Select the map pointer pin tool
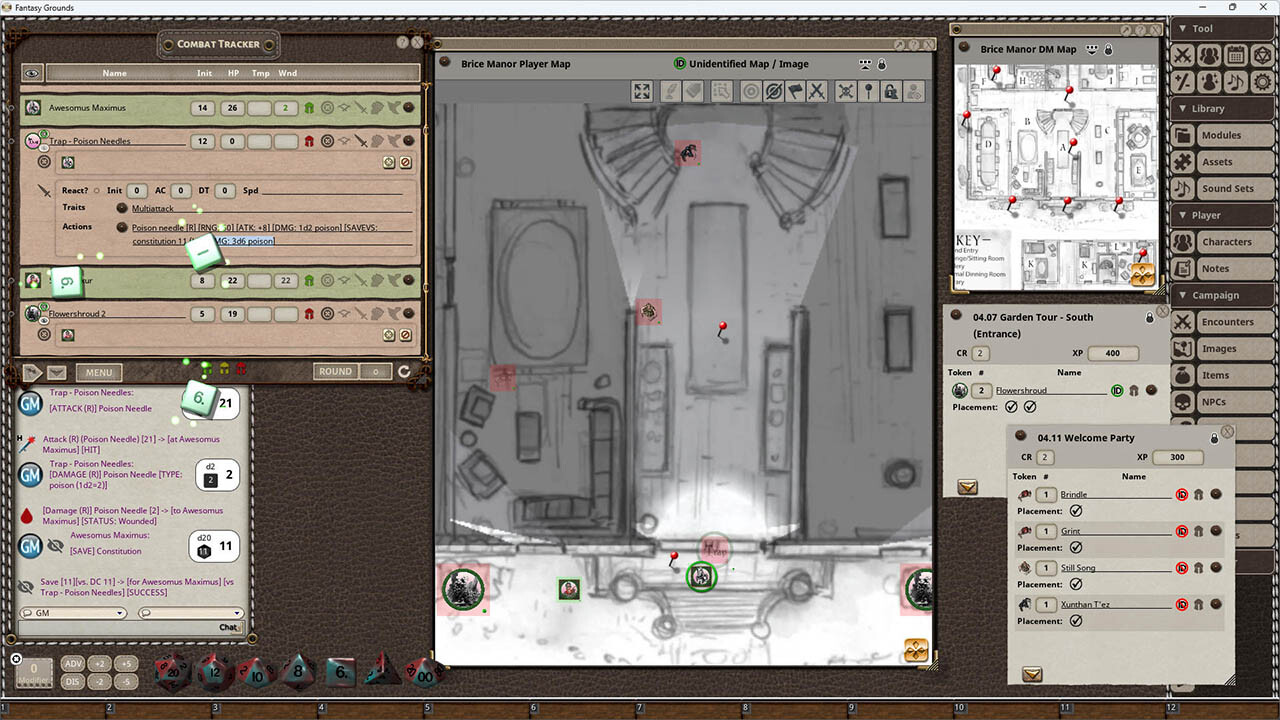1280x720 pixels. coord(868,91)
